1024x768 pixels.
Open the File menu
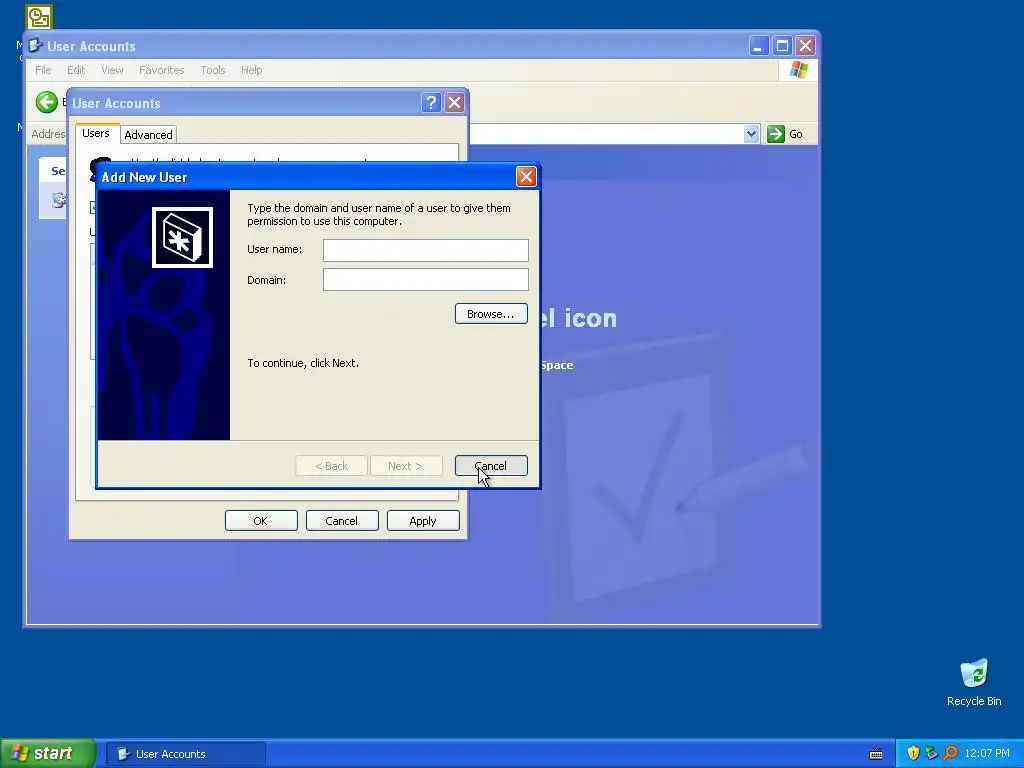(43, 70)
